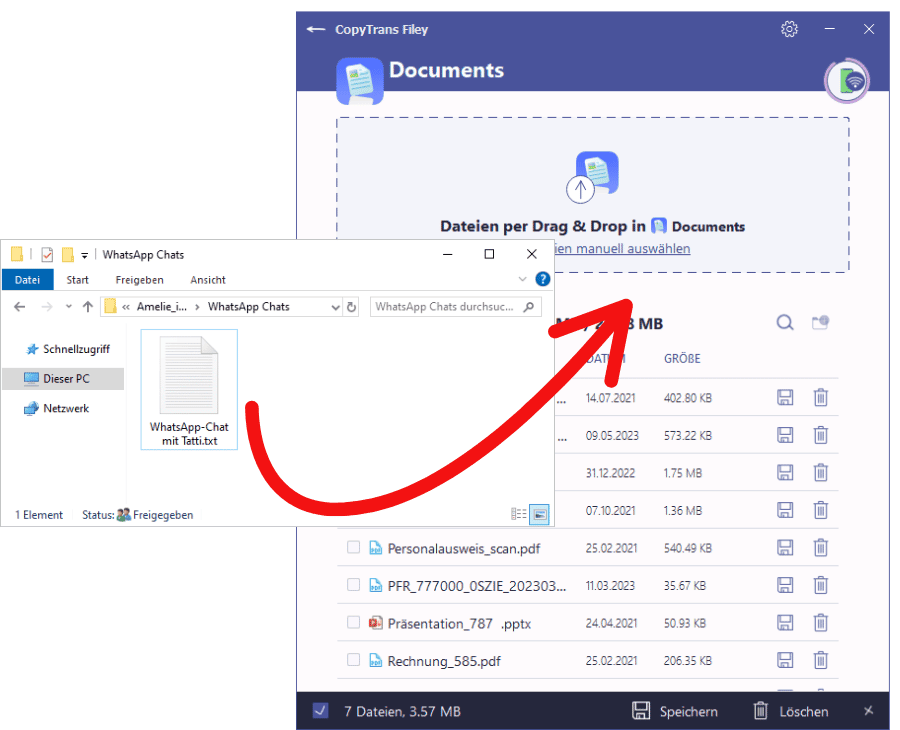Open the document list search magnifier

tap(785, 323)
